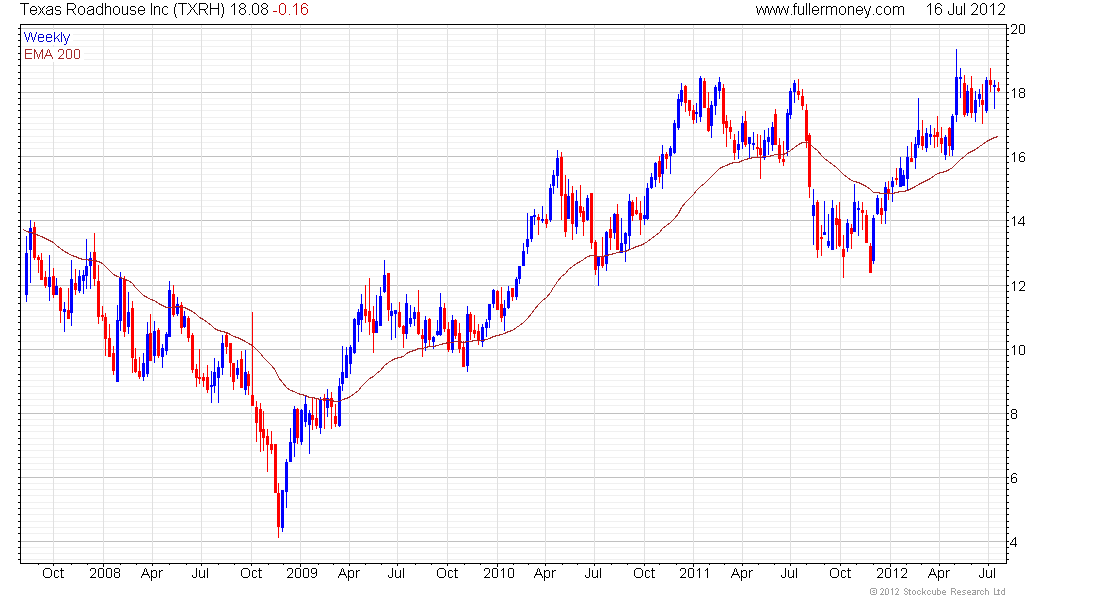This screenshot has height=600, width=1100.
Task: Click the 20 price axis label
Action: pos(1017,29)
